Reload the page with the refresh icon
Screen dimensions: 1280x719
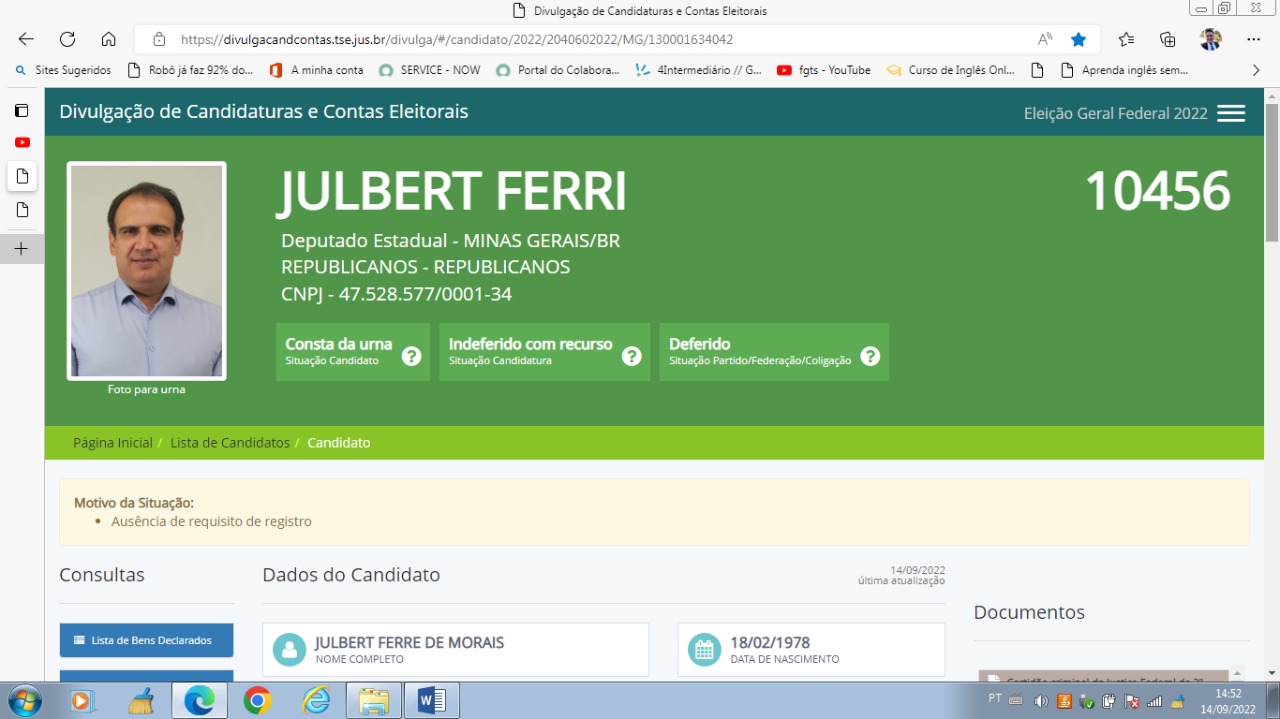click(67, 39)
